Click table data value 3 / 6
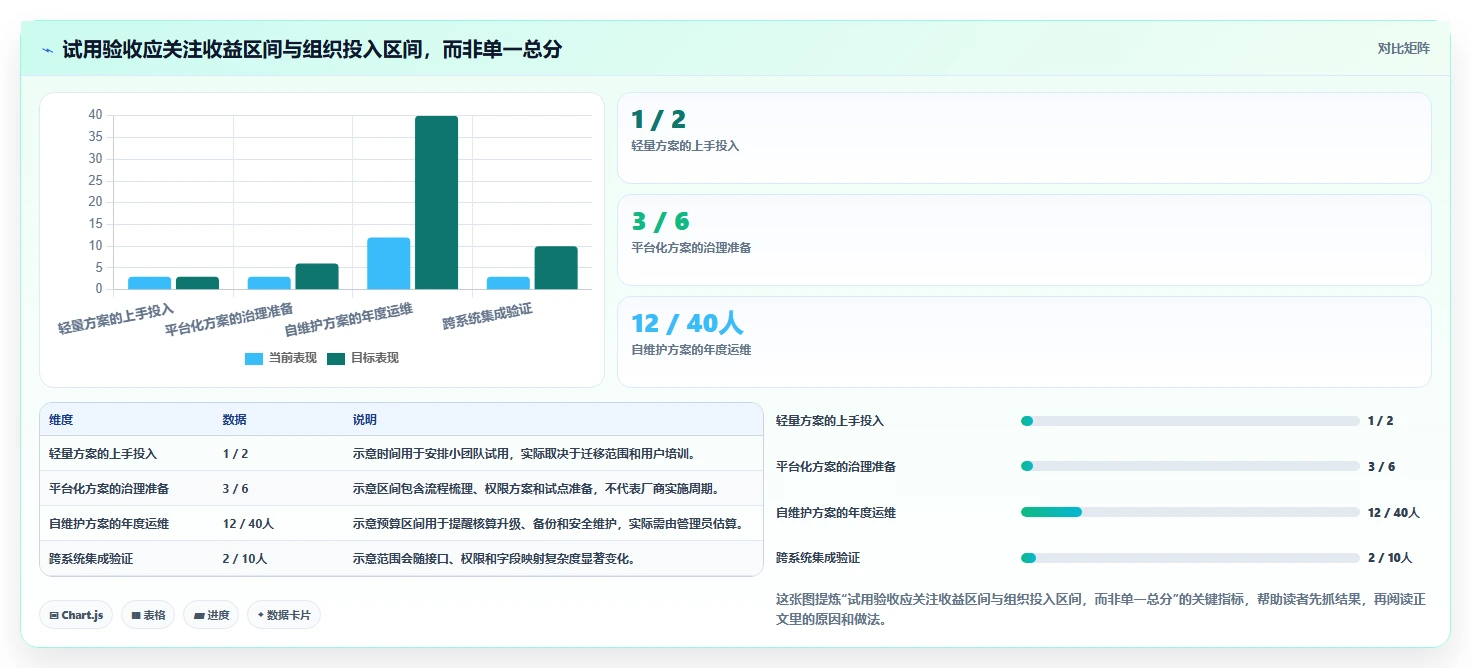The height and width of the screenshot is (668, 1471). pos(235,489)
